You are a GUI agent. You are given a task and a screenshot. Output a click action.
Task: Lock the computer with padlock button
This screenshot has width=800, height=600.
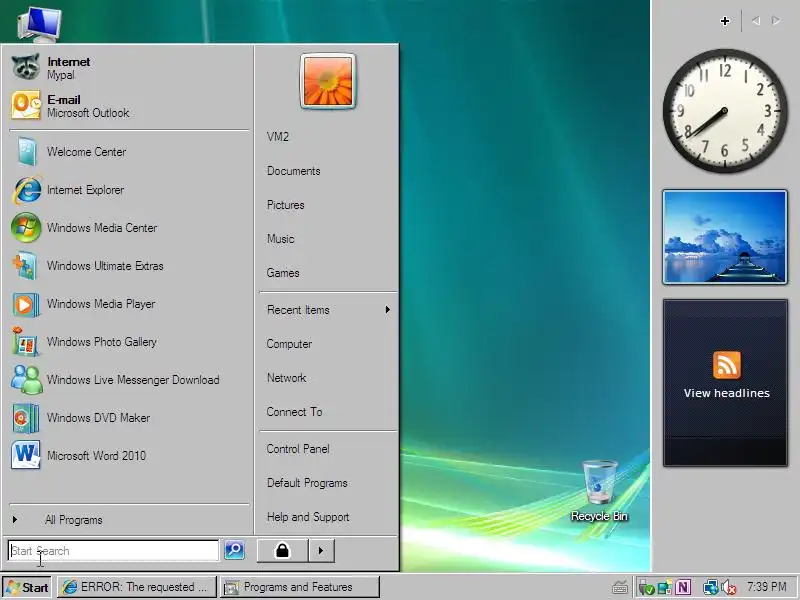[282, 551]
